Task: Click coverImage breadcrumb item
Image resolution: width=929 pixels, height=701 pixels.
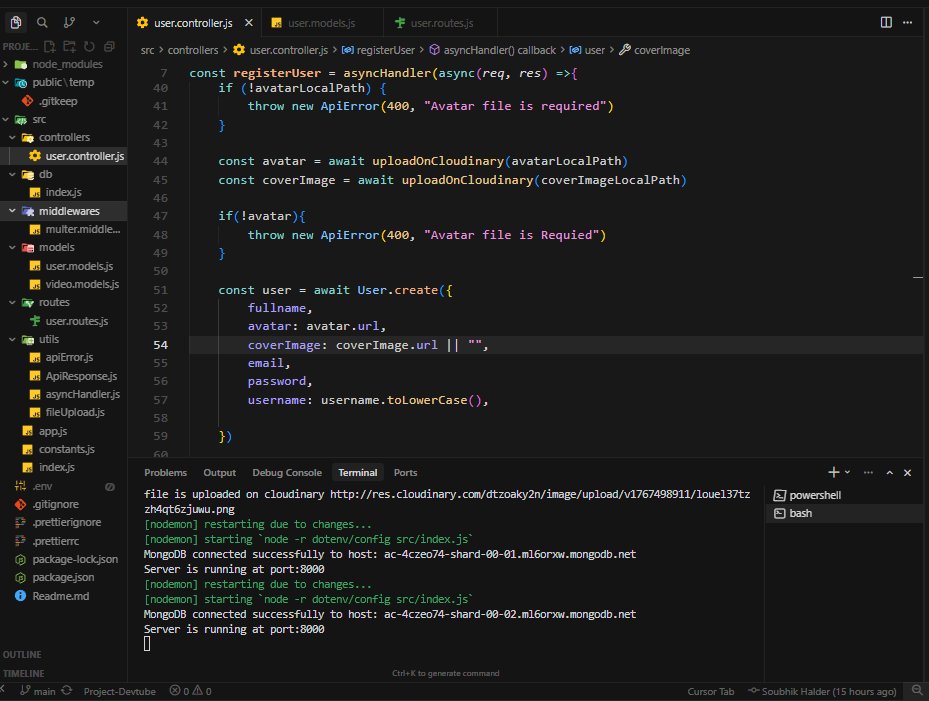Action: pyautogui.click(x=662, y=50)
